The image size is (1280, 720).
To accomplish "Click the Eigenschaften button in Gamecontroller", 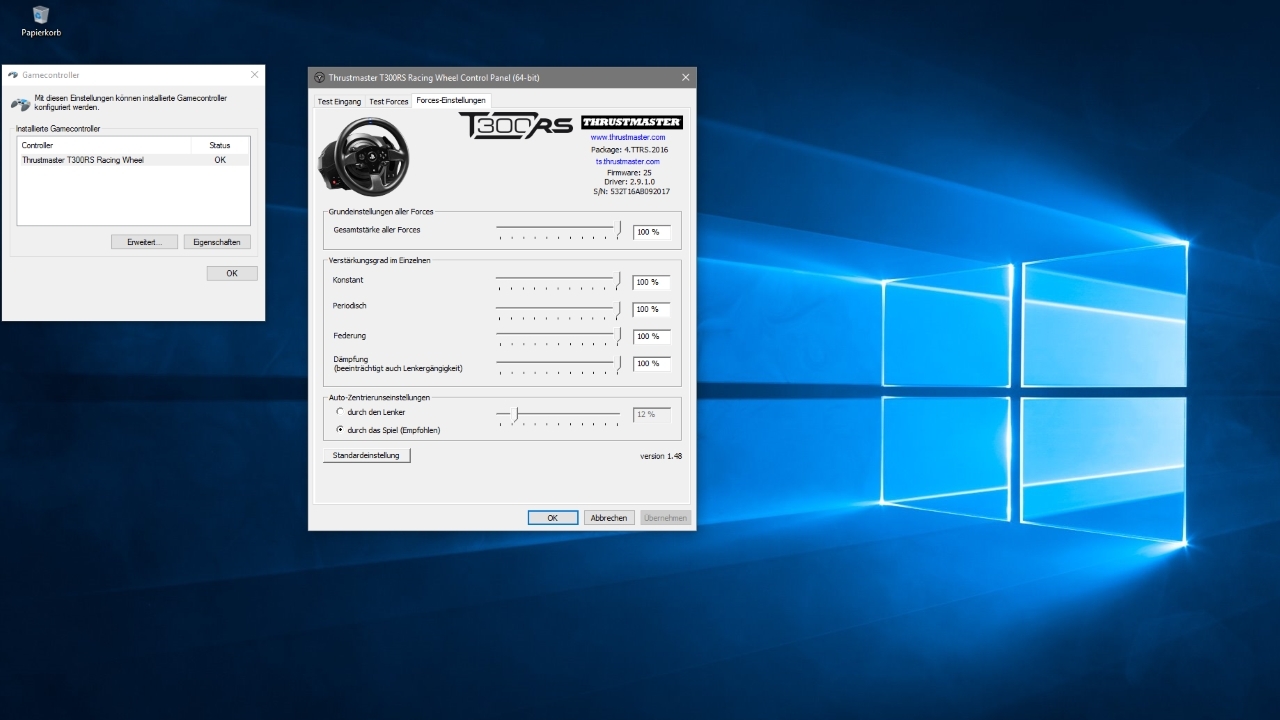I will 217,242.
